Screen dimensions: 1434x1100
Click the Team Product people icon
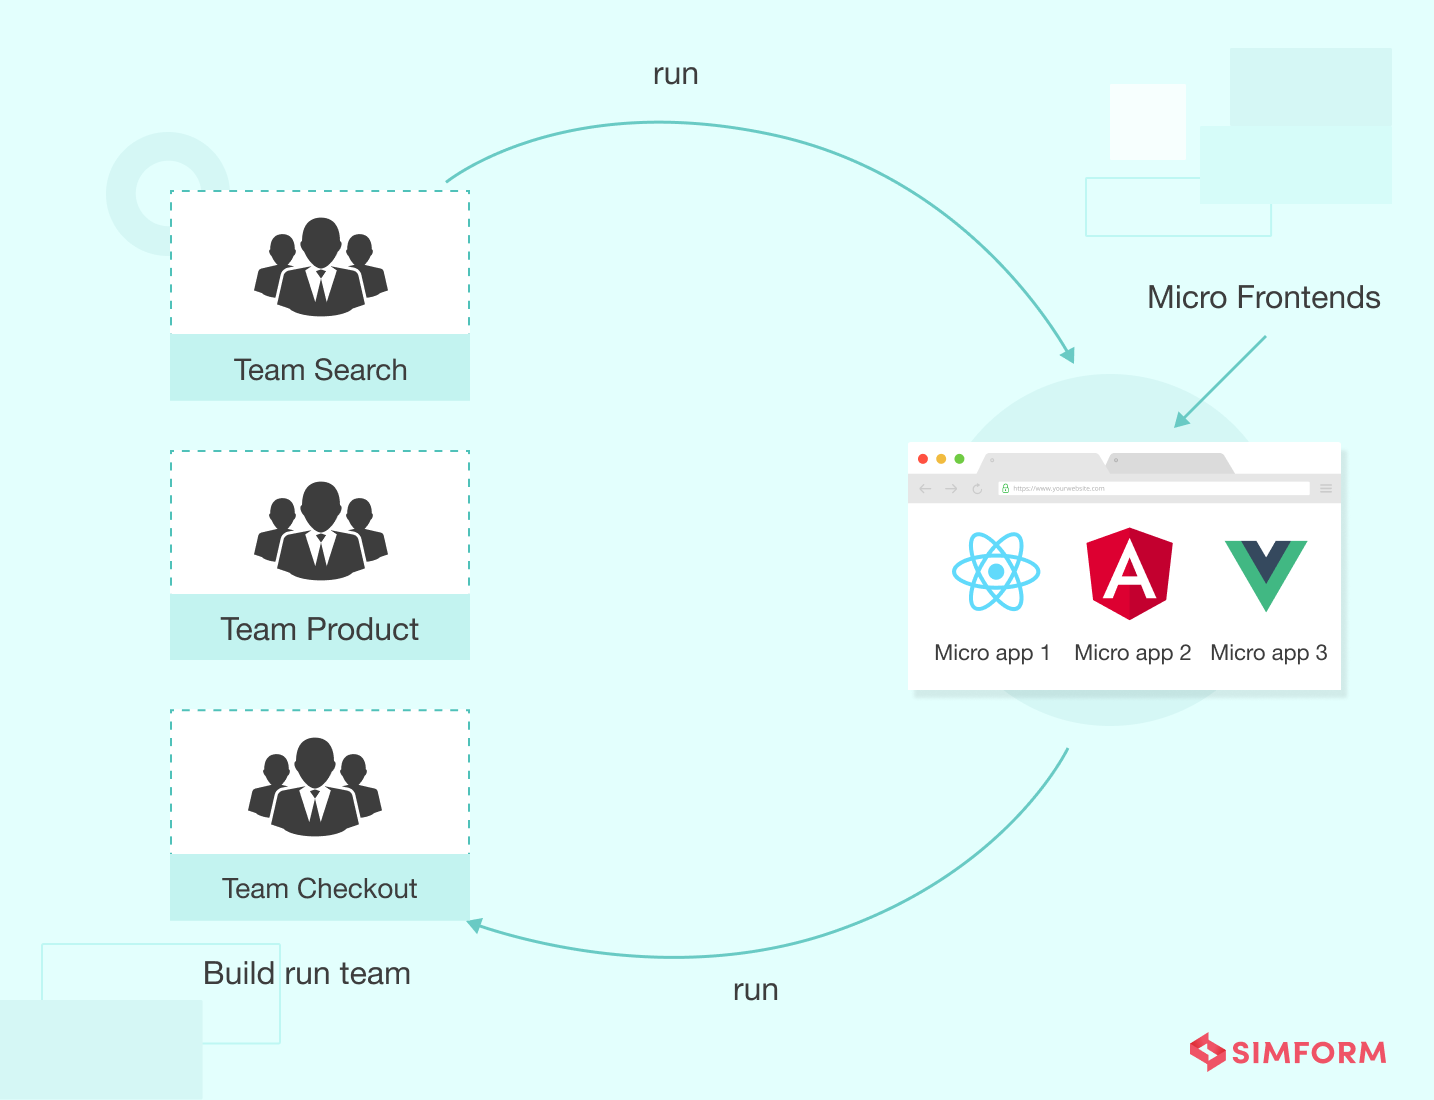tap(321, 530)
